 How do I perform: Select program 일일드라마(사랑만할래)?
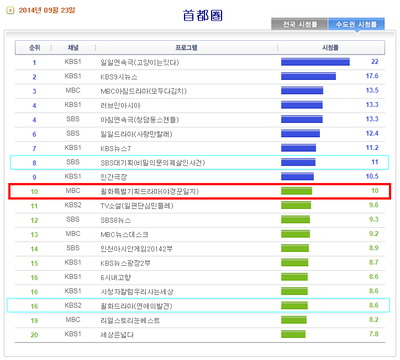click(x=136, y=134)
